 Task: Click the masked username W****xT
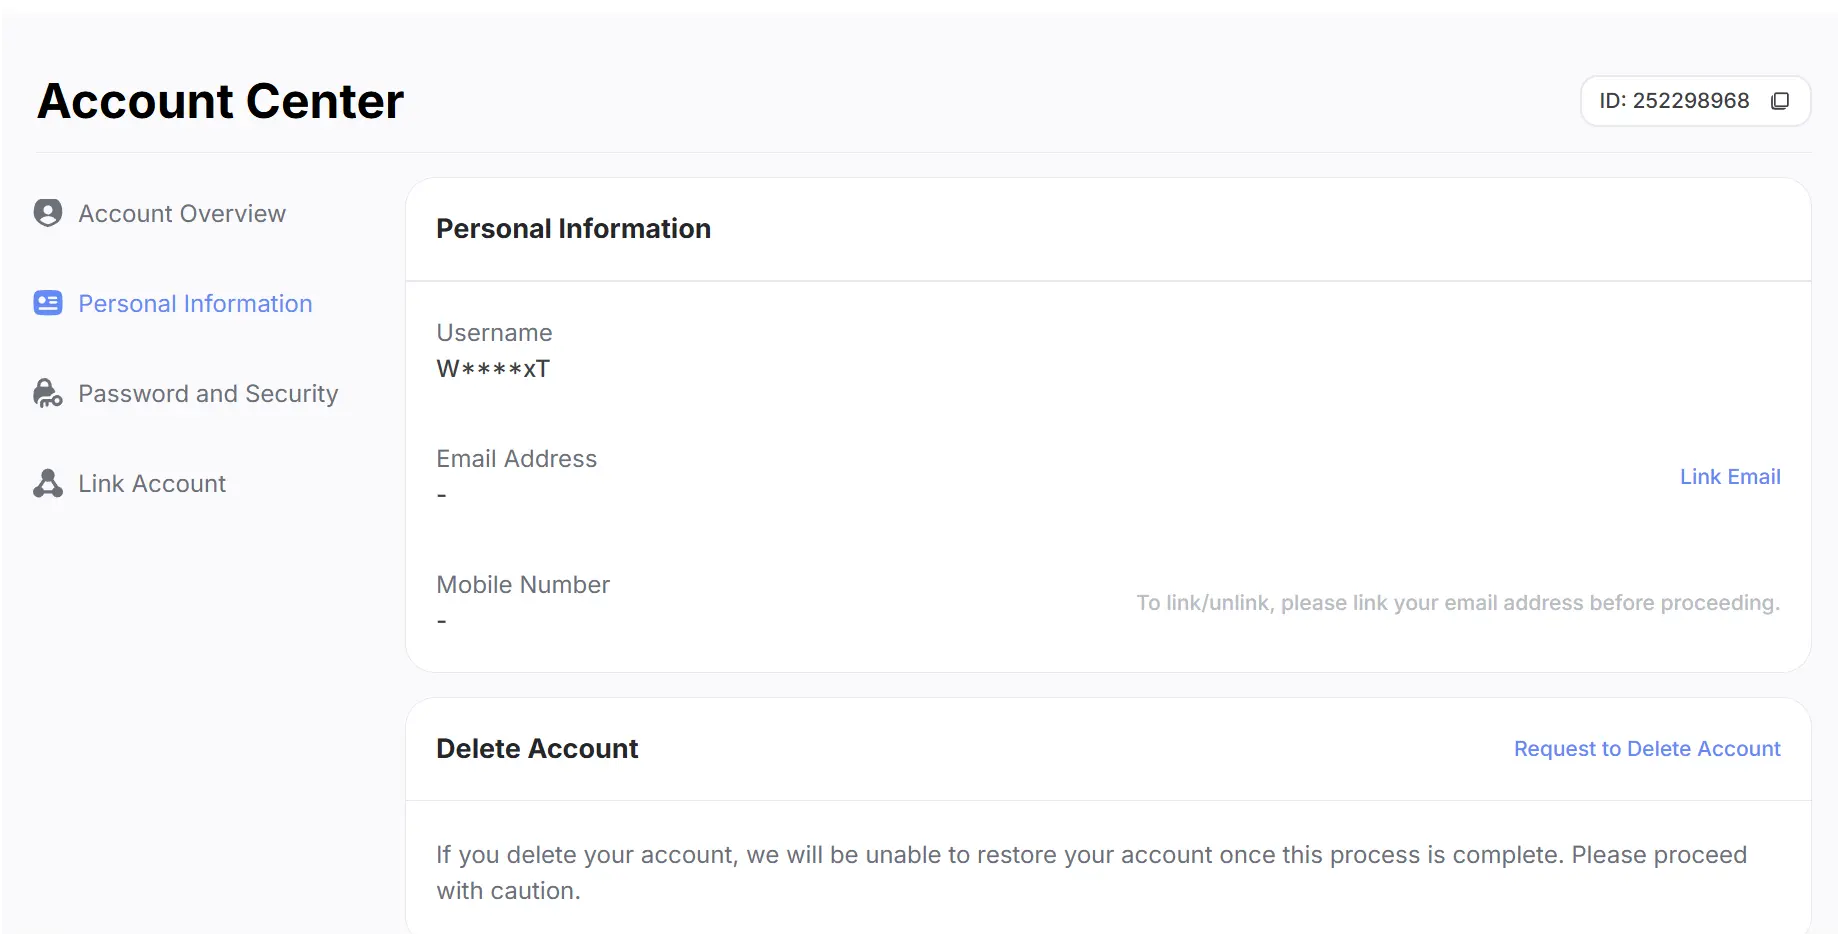coord(493,369)
